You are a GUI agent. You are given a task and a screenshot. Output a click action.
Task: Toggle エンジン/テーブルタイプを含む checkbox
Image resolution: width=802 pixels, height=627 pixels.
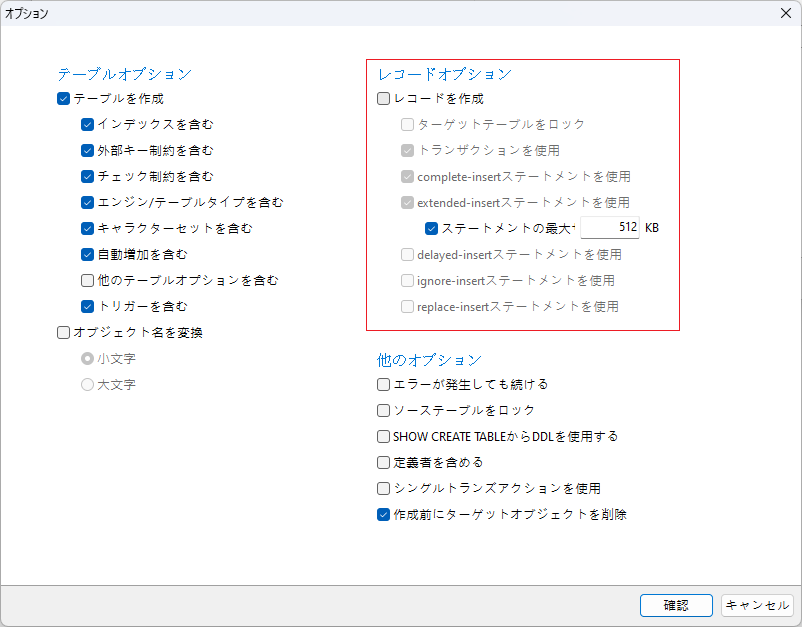(x=88, y=203)
